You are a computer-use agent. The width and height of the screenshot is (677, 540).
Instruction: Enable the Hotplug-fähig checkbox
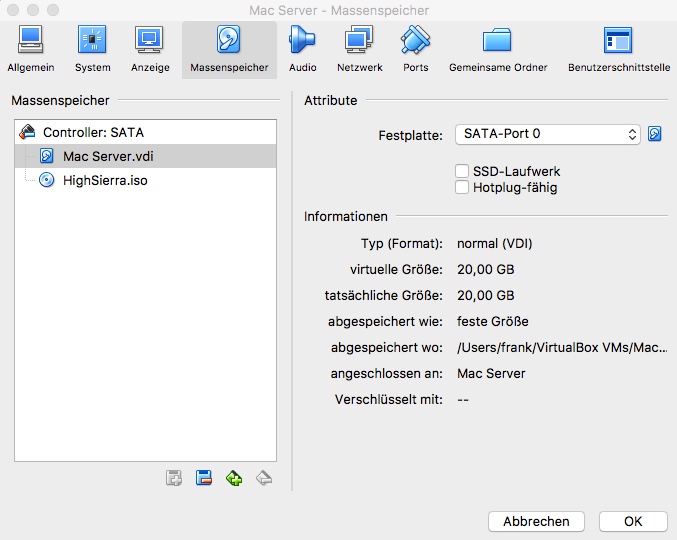tap(462, 187)
